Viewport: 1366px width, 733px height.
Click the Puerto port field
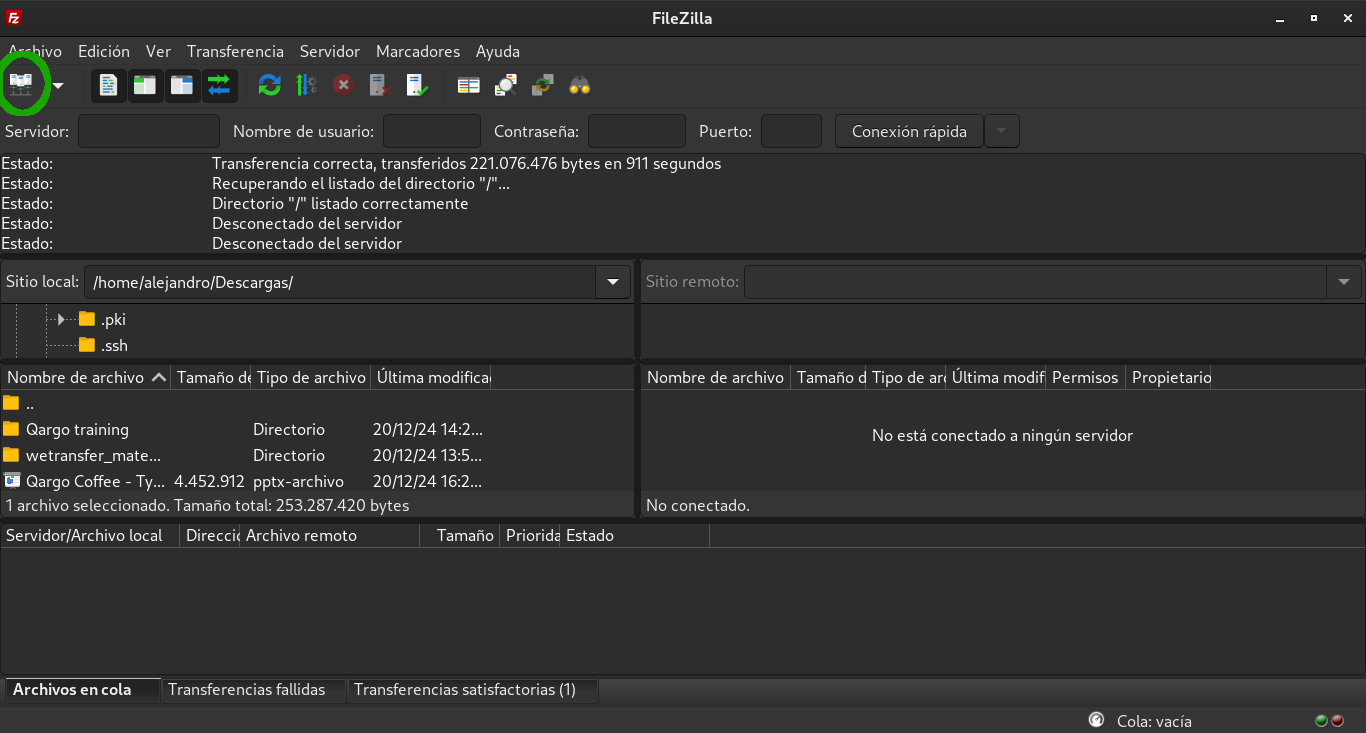[791, 131]
